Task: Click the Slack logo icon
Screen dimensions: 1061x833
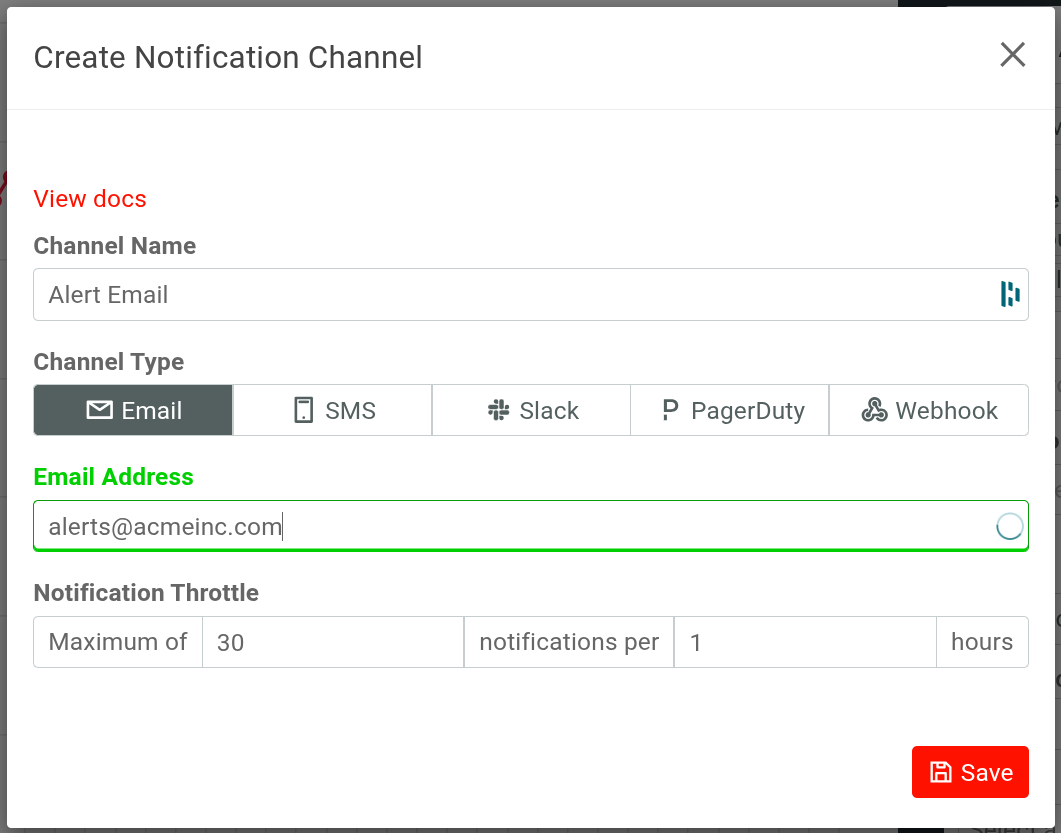Action: click(x=494, y=410)
